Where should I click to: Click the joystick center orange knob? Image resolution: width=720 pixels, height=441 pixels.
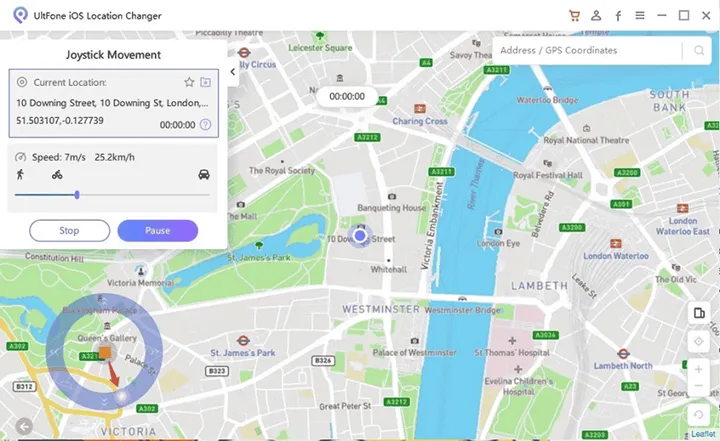coord(105,352)
